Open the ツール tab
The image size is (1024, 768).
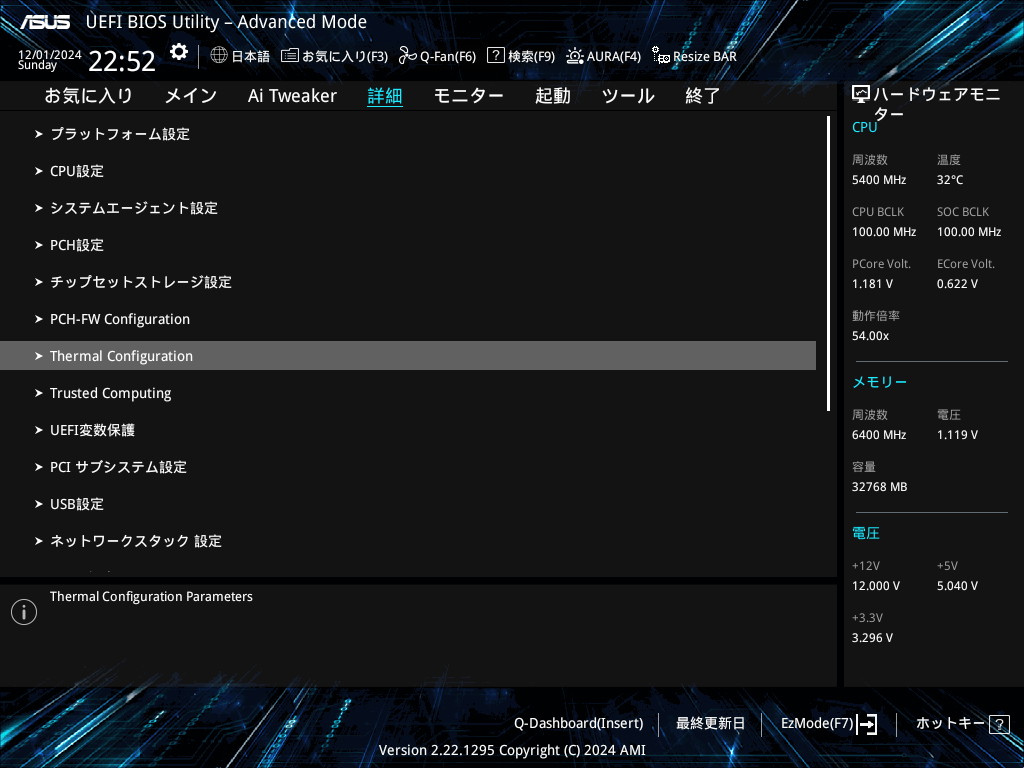pyautogui.click(x=628, y=96)
